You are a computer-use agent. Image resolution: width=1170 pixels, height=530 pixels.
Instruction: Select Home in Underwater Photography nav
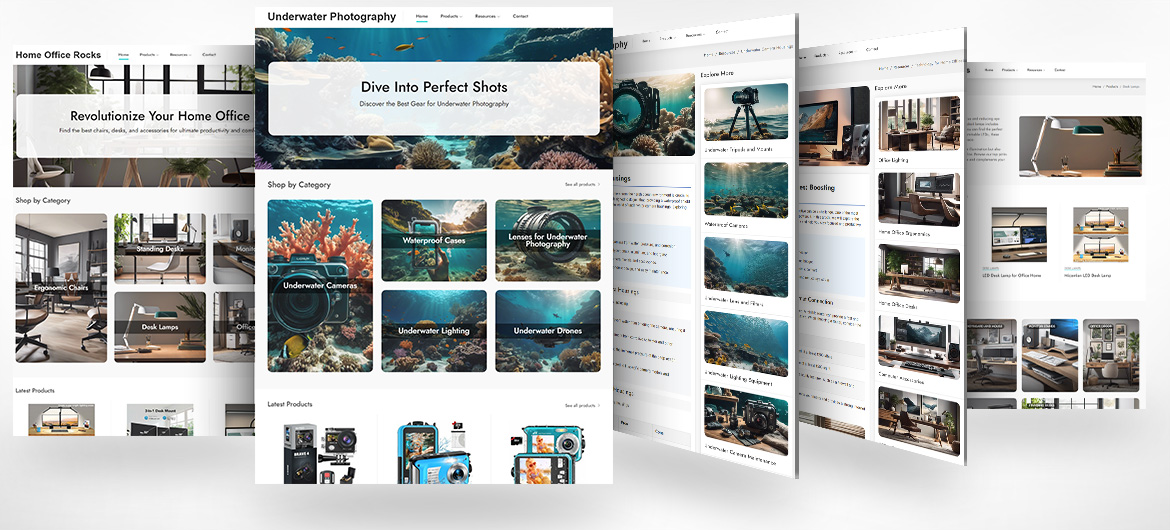[422, 16]
